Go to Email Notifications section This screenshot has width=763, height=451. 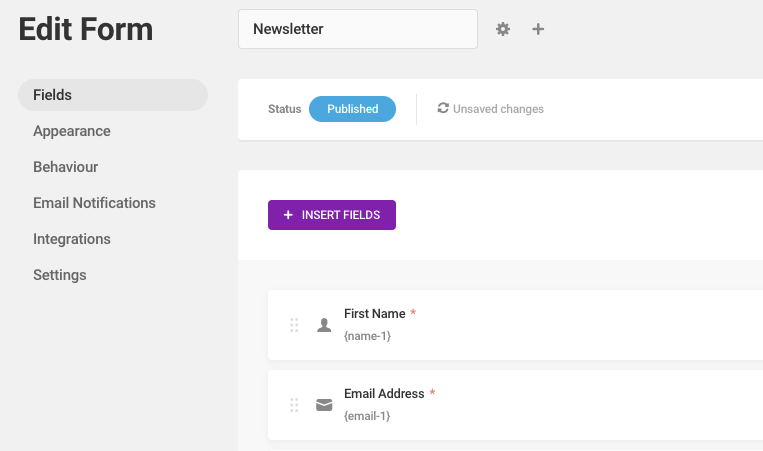coord(94,203)
